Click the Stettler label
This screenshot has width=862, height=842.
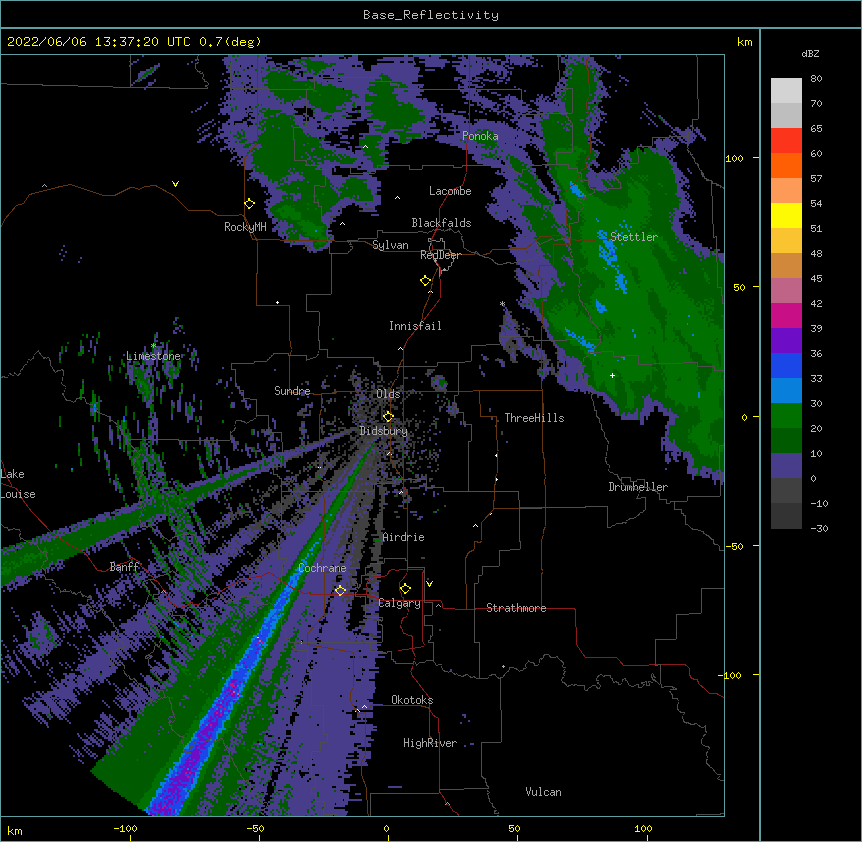pyautogui.click(x=634, y=237)
